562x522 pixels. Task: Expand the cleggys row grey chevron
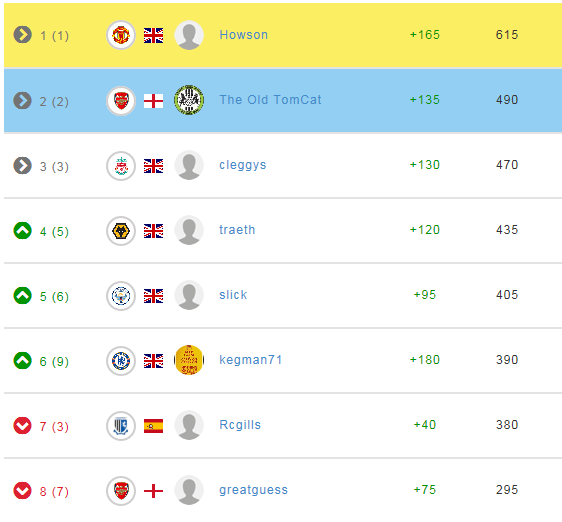coord(23,166)
